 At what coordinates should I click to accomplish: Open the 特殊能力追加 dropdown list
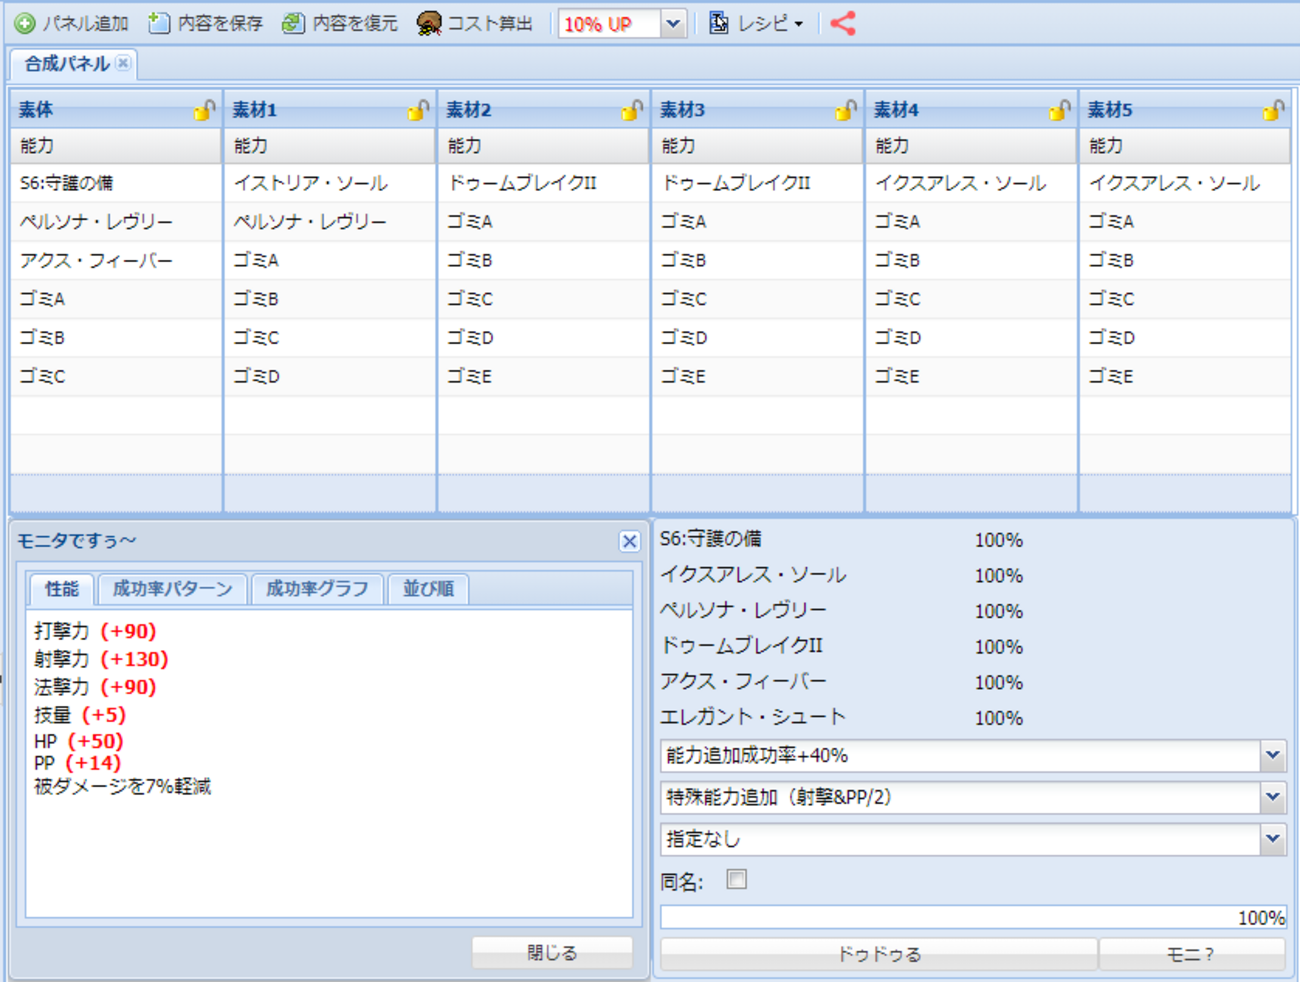(1272, 797)
